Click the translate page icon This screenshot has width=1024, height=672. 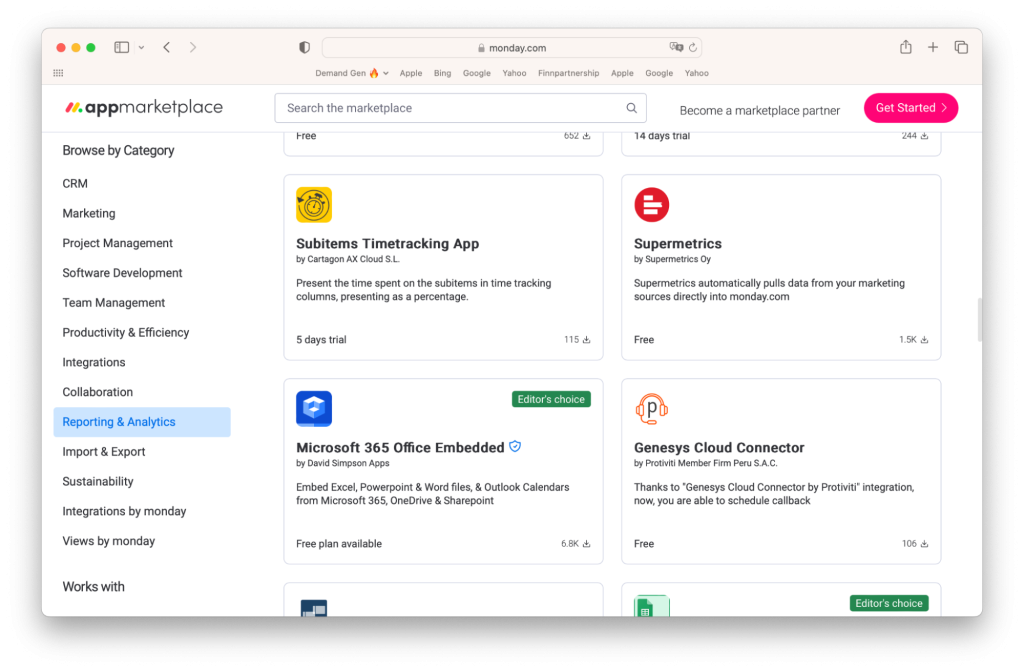click(676, 47)
